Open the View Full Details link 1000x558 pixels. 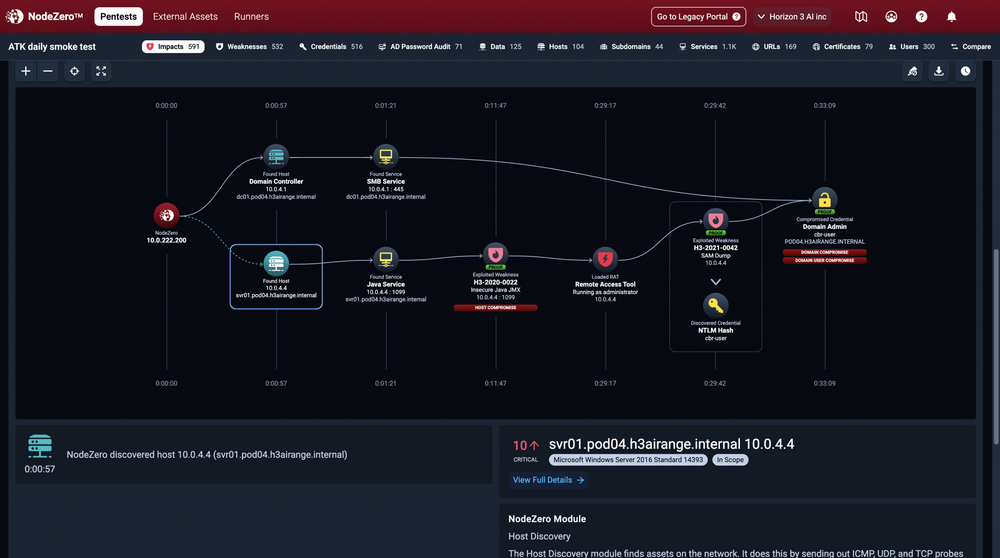click(x=548, y=480)
